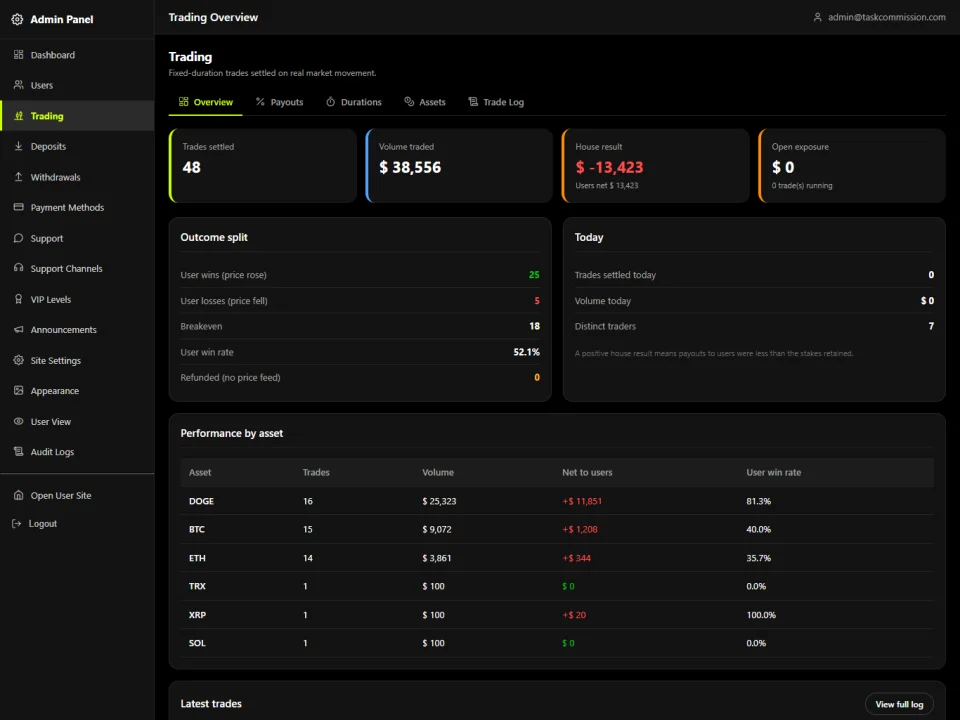The height and width of the screenshot is (720, 960).
Task: Click the SOL asset row
Action: (x=557, y=643)
